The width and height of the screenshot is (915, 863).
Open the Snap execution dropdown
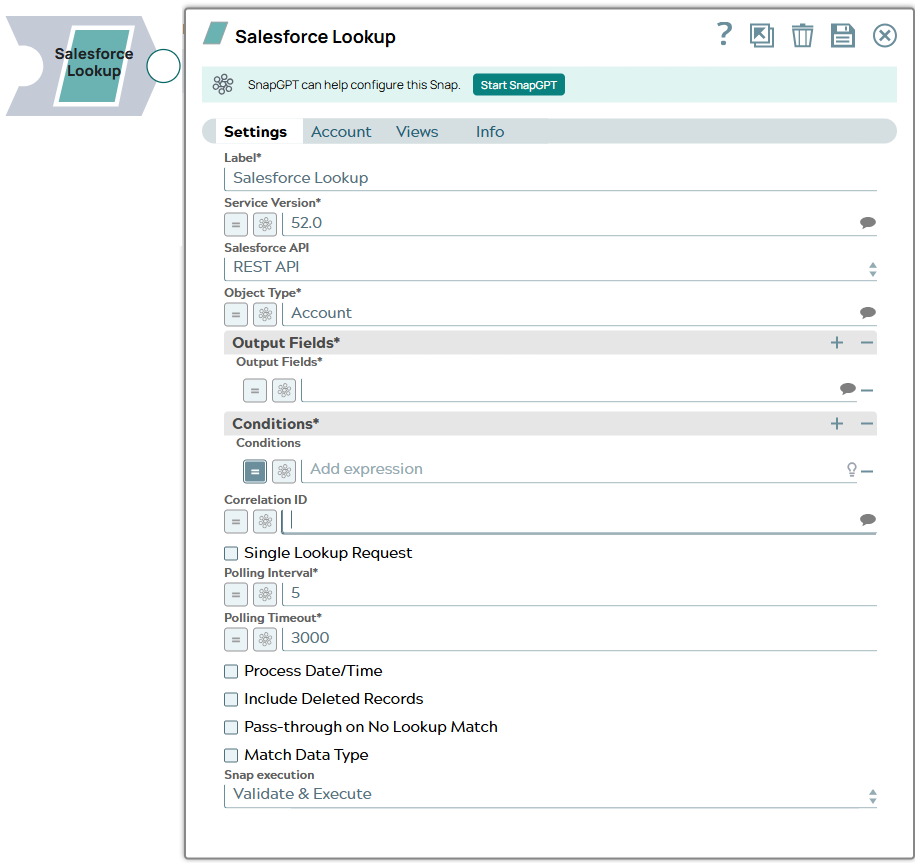pos(550,795)
